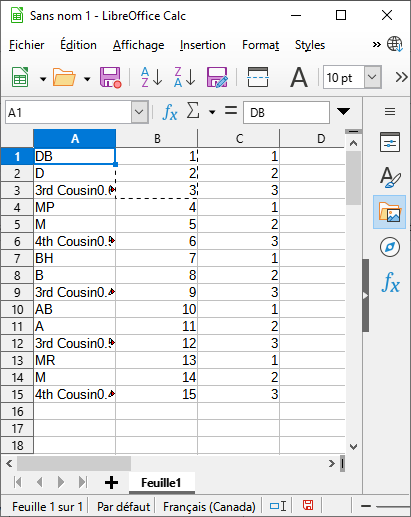The image size is (411, 517).
Task: Click the formula input line showing DB
Action: pos(286,113)
